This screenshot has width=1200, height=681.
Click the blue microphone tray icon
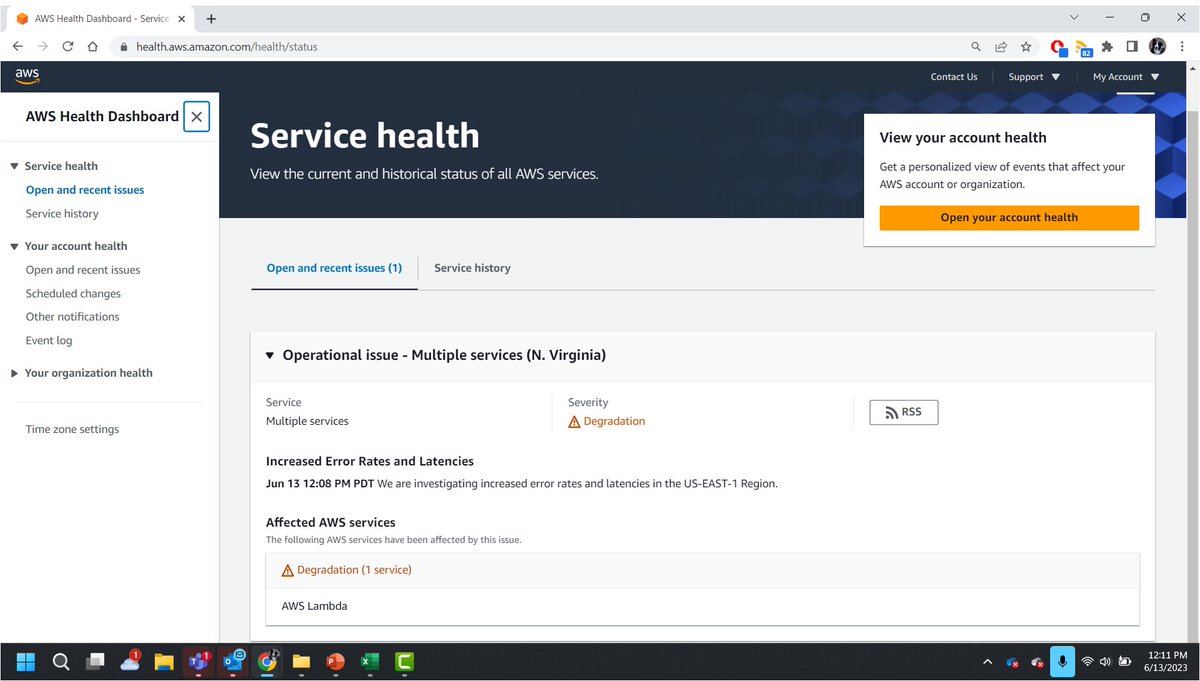click(1062, 661)
